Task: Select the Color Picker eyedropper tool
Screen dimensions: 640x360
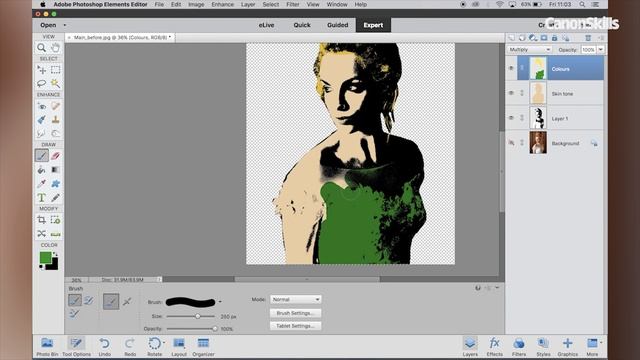Action: pos(41,184)
